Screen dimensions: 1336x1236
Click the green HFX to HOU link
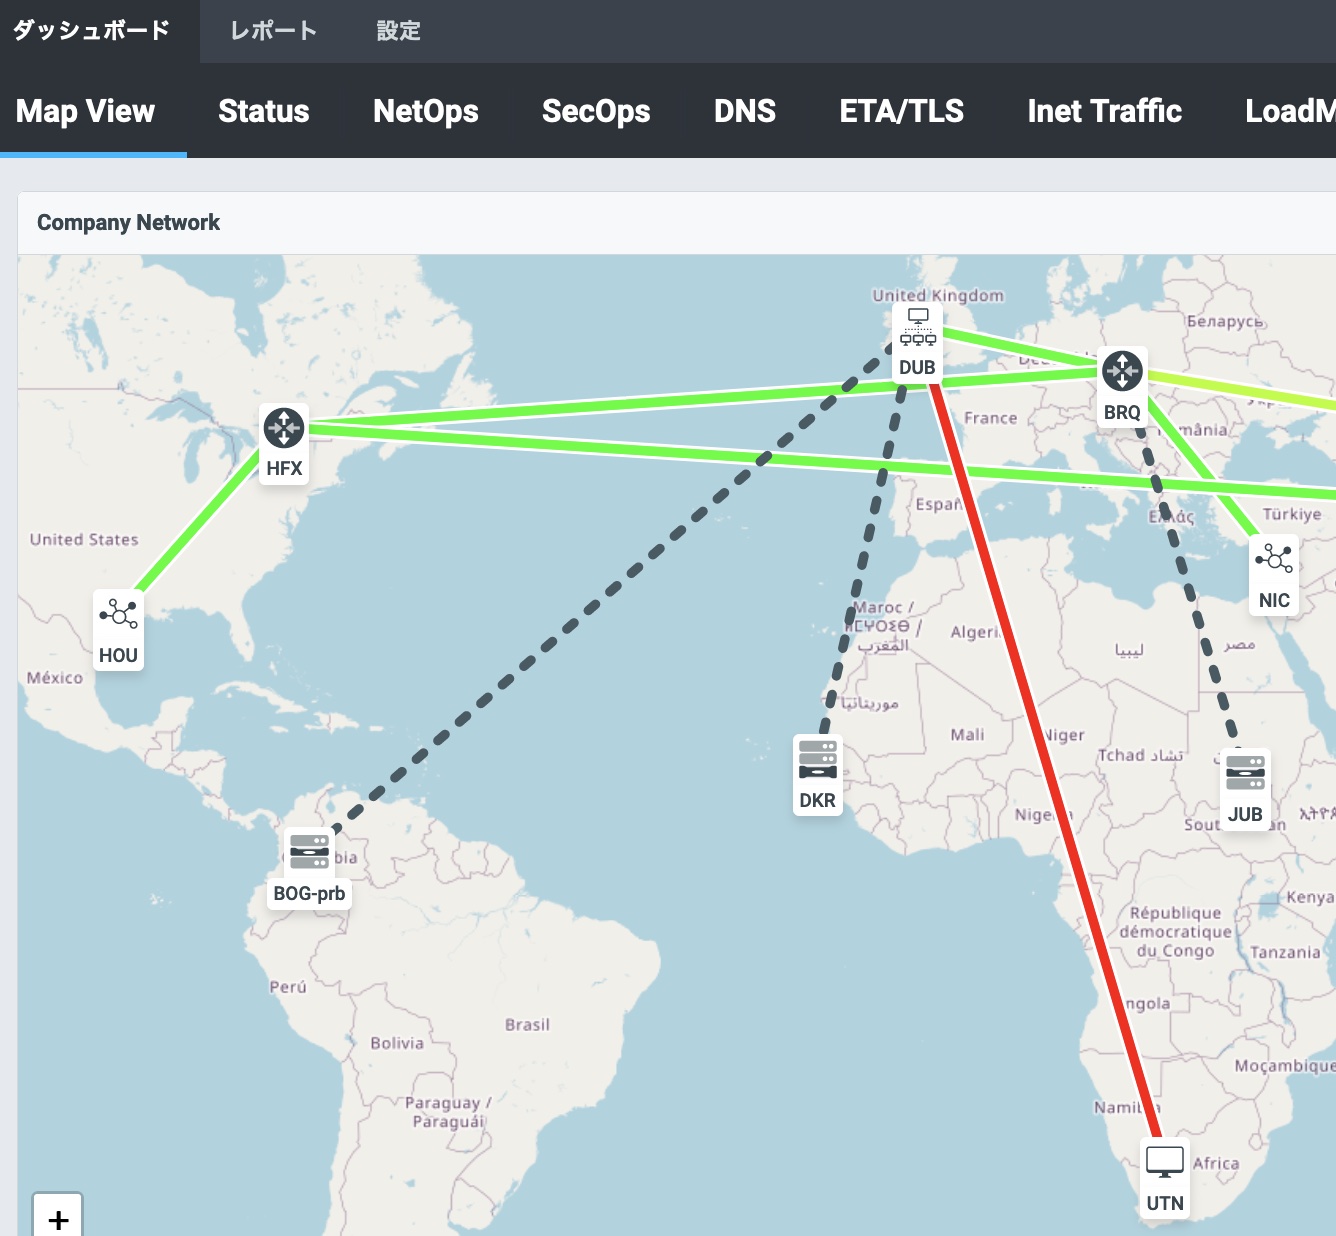pyautogui.click(x=200, y=520)
